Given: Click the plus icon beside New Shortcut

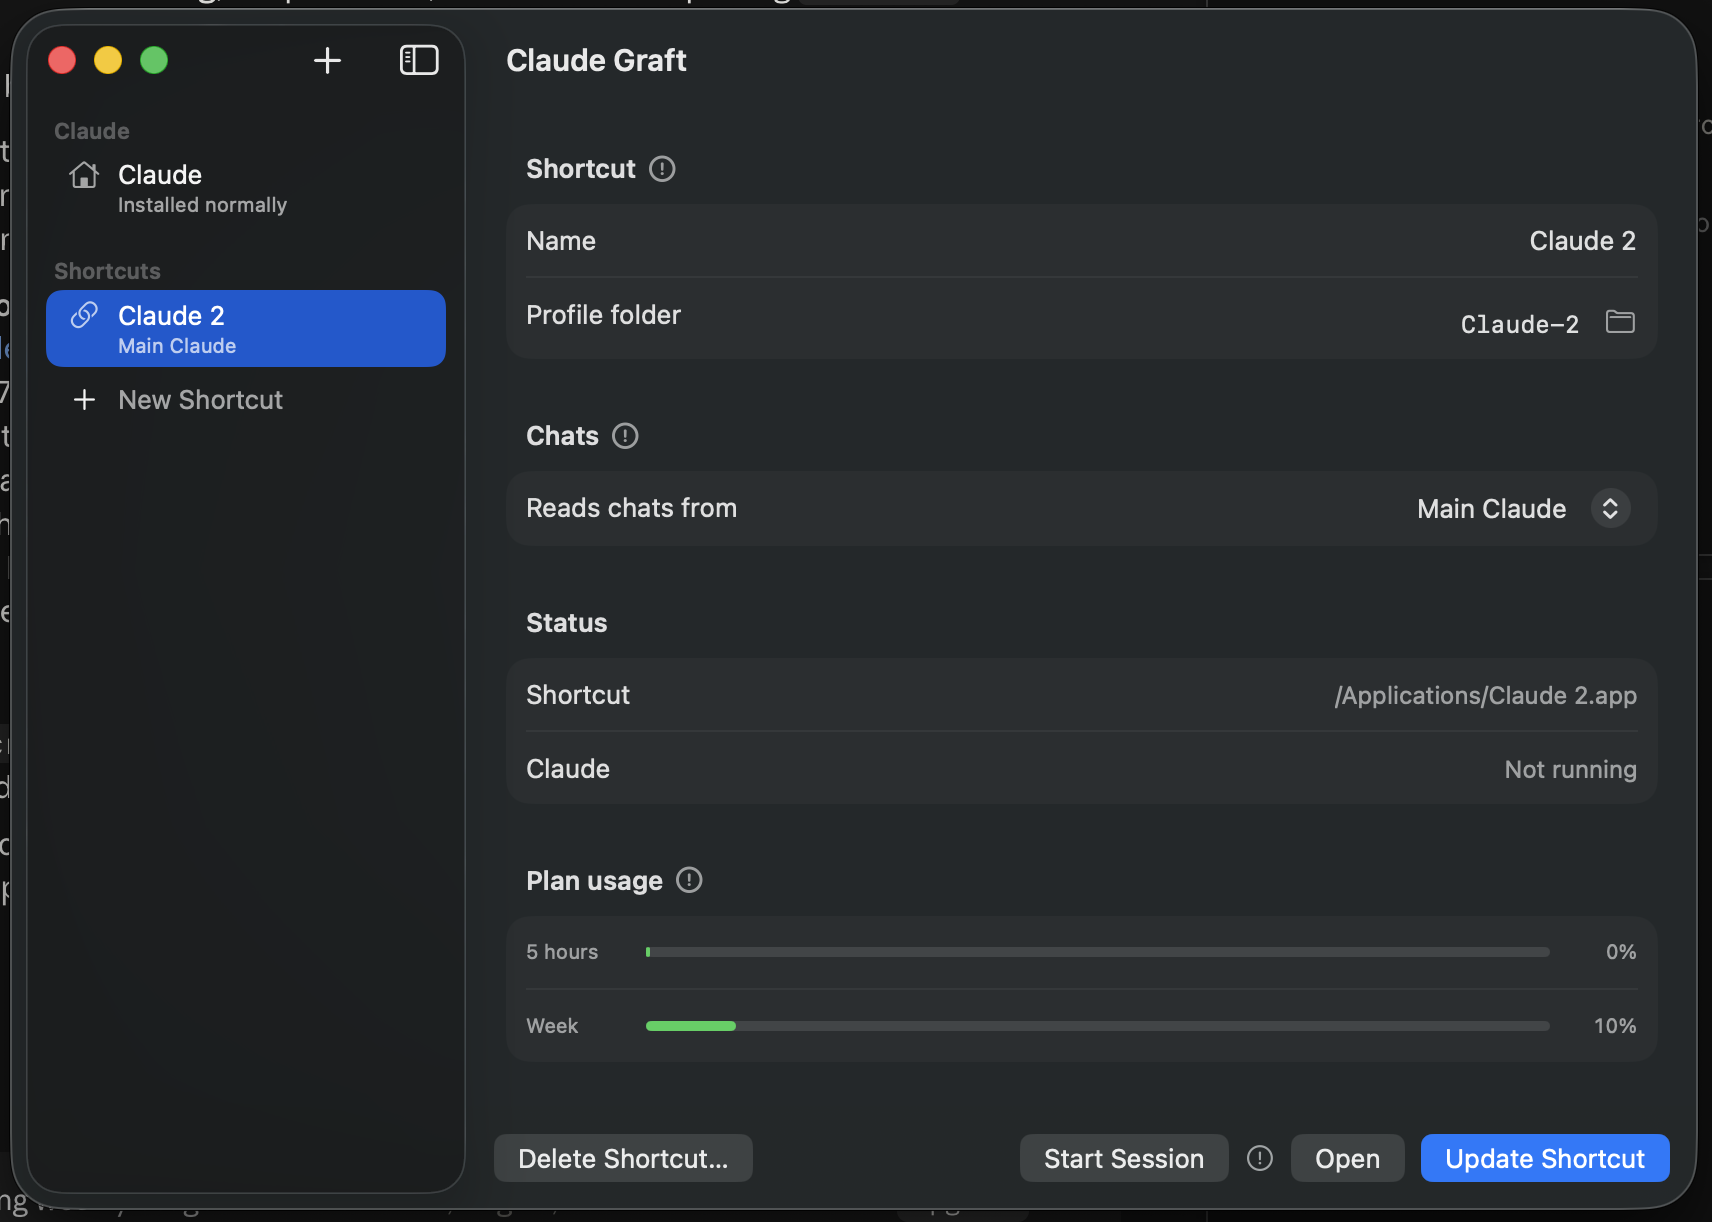Looking at the screenshot, I should (x=84, y=400).
